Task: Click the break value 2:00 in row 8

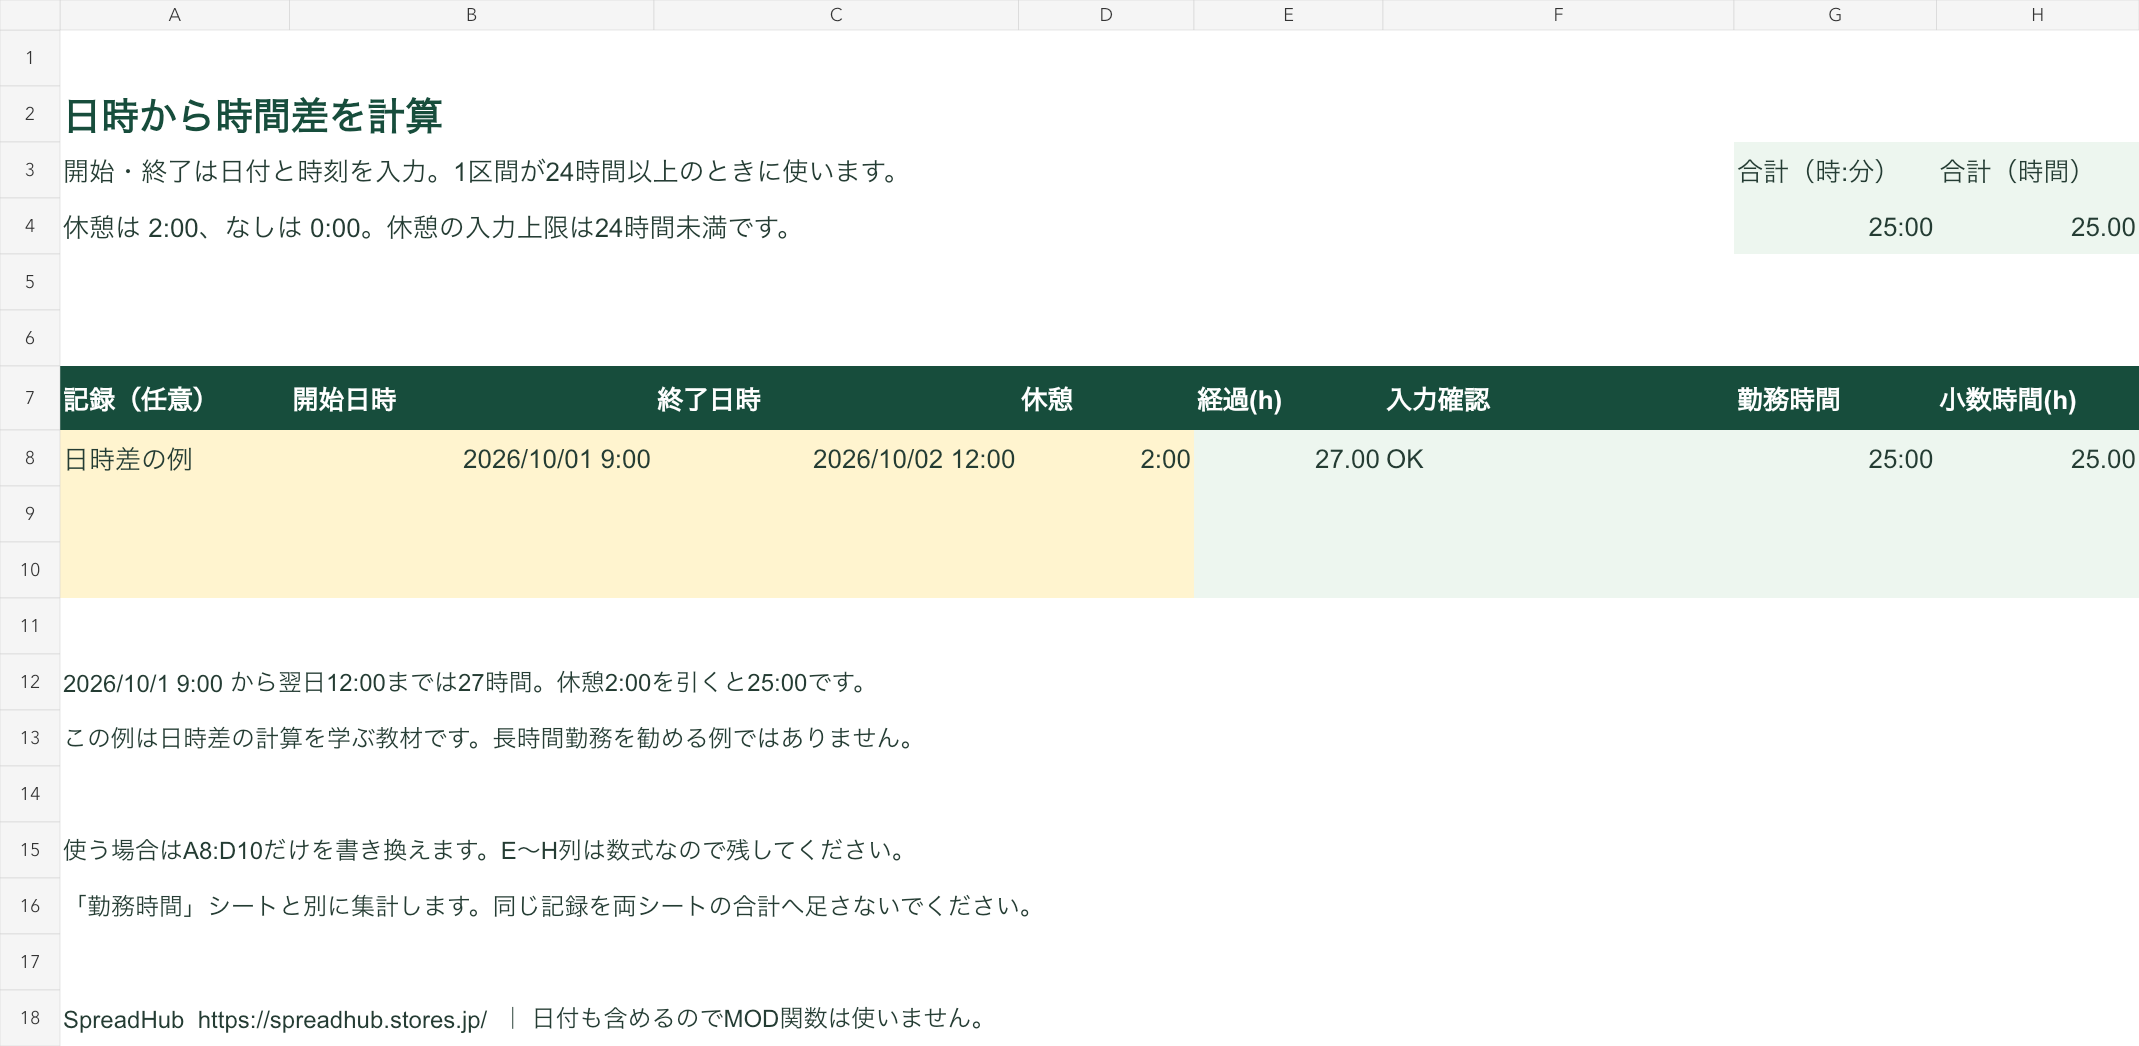Action: pos(1165,459)
